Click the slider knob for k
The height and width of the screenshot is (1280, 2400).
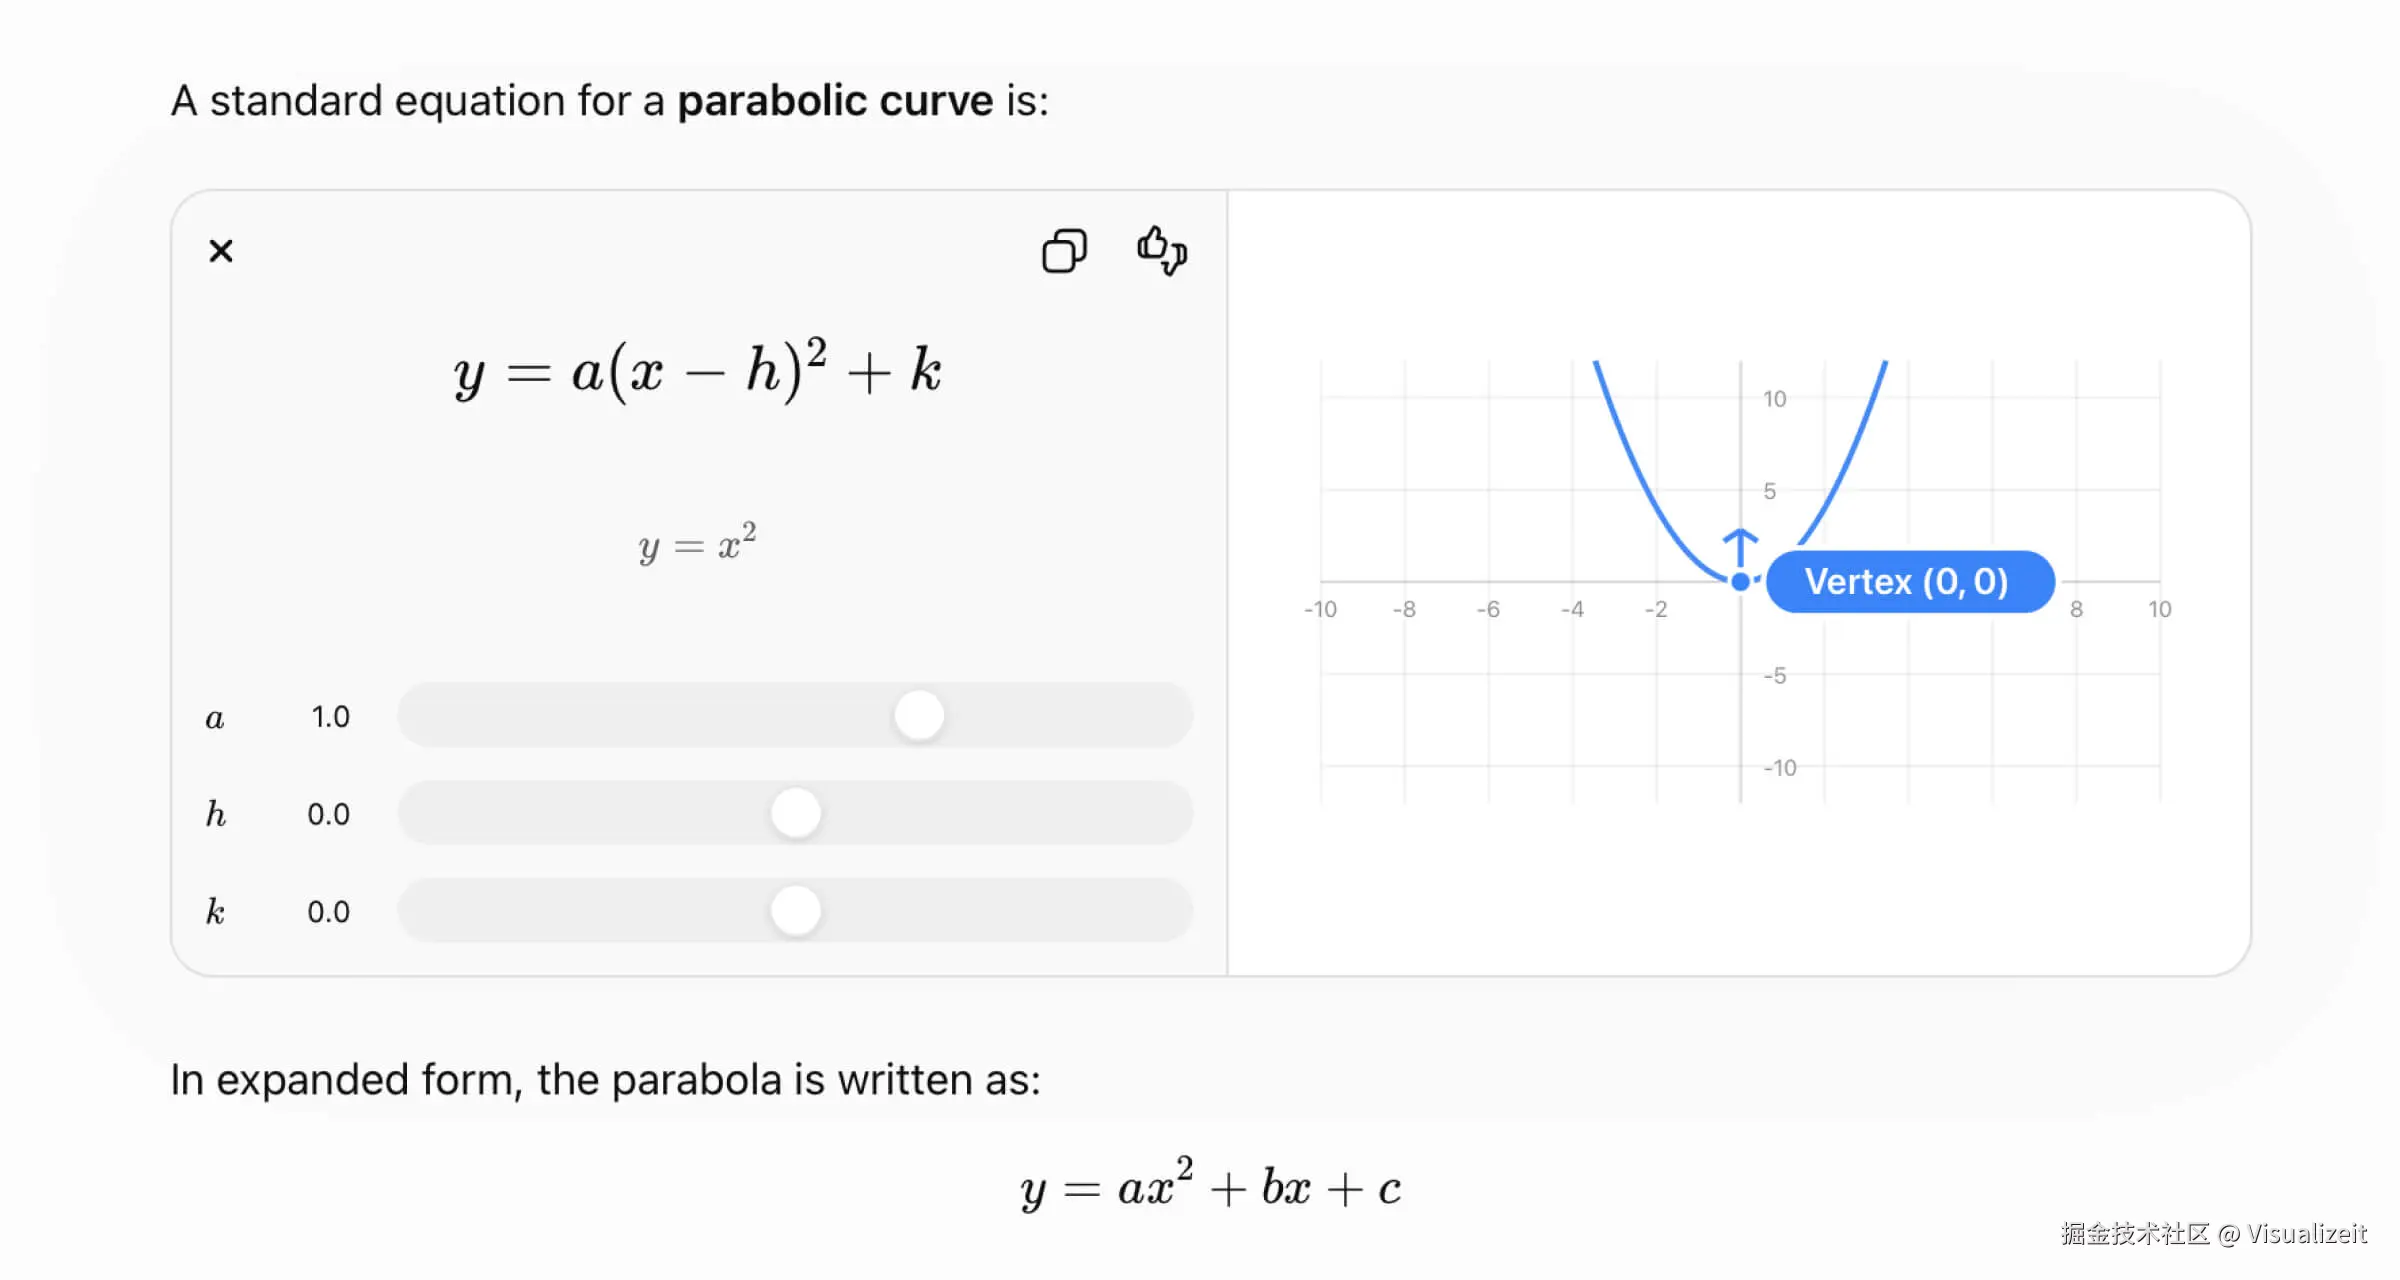[796, 910]
